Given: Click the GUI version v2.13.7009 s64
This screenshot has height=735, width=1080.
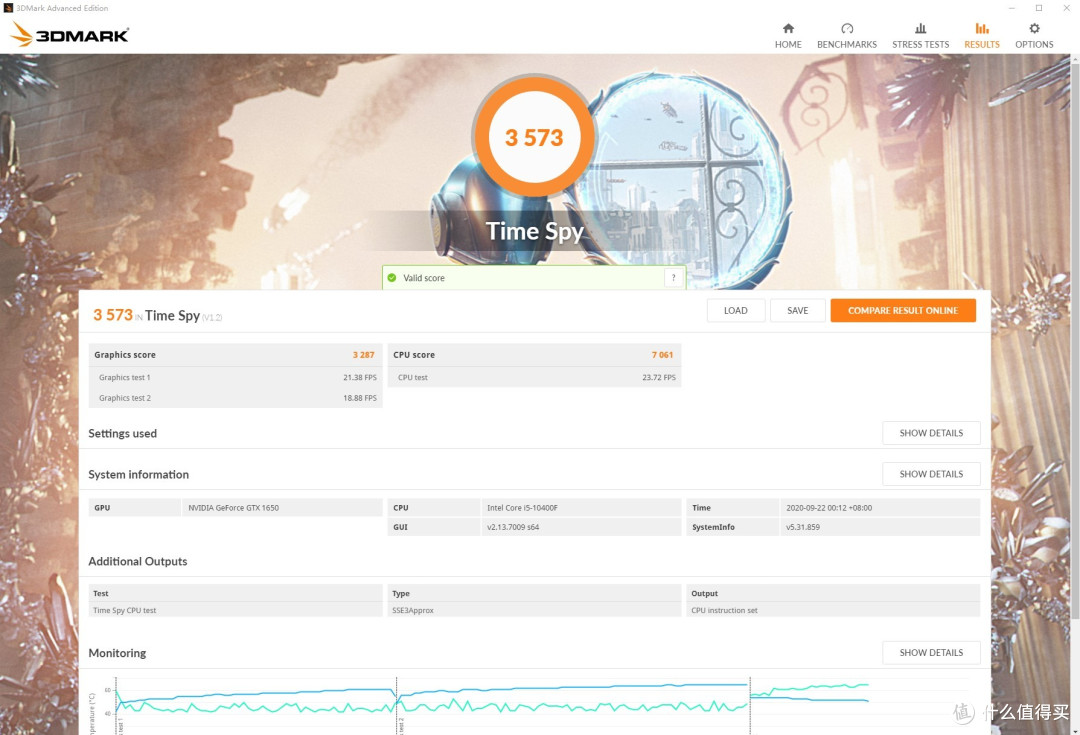Looking at the screenshot, I should 512,527.
